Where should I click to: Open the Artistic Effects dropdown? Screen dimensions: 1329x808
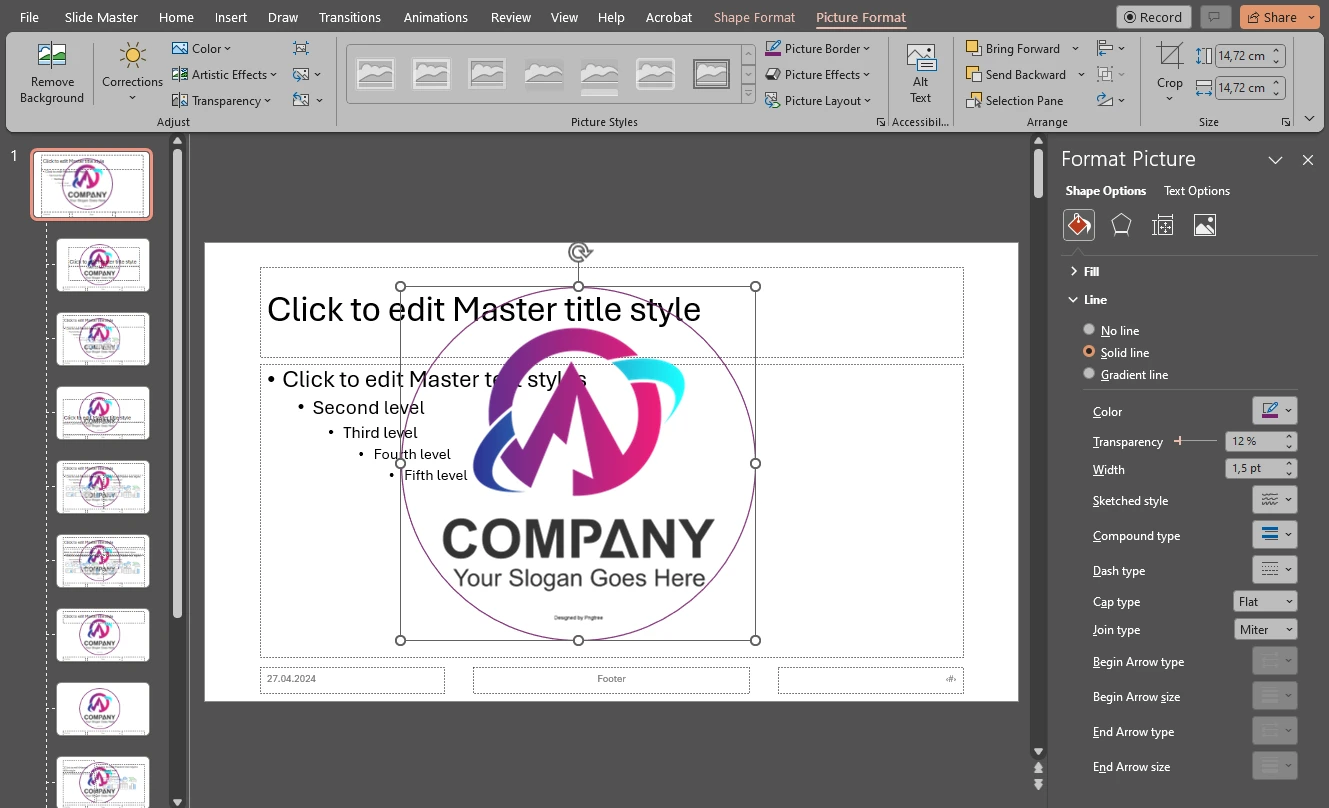tap(224, 74)
